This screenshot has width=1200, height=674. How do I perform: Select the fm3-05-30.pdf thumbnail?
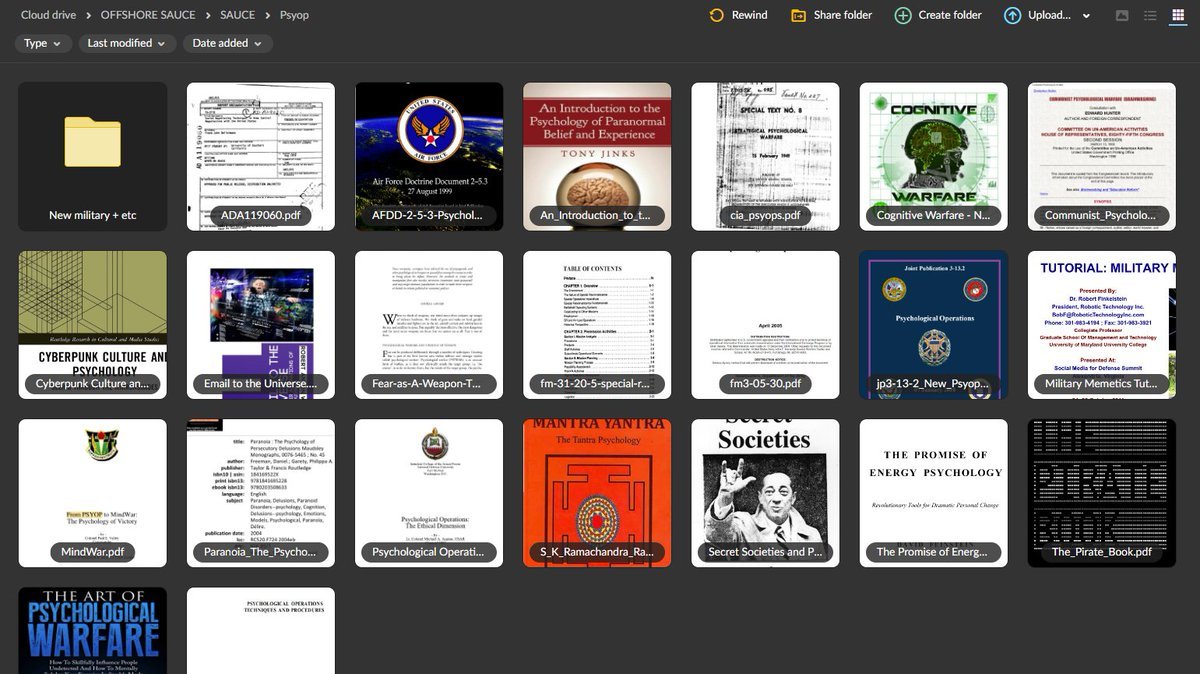(765, 325)
